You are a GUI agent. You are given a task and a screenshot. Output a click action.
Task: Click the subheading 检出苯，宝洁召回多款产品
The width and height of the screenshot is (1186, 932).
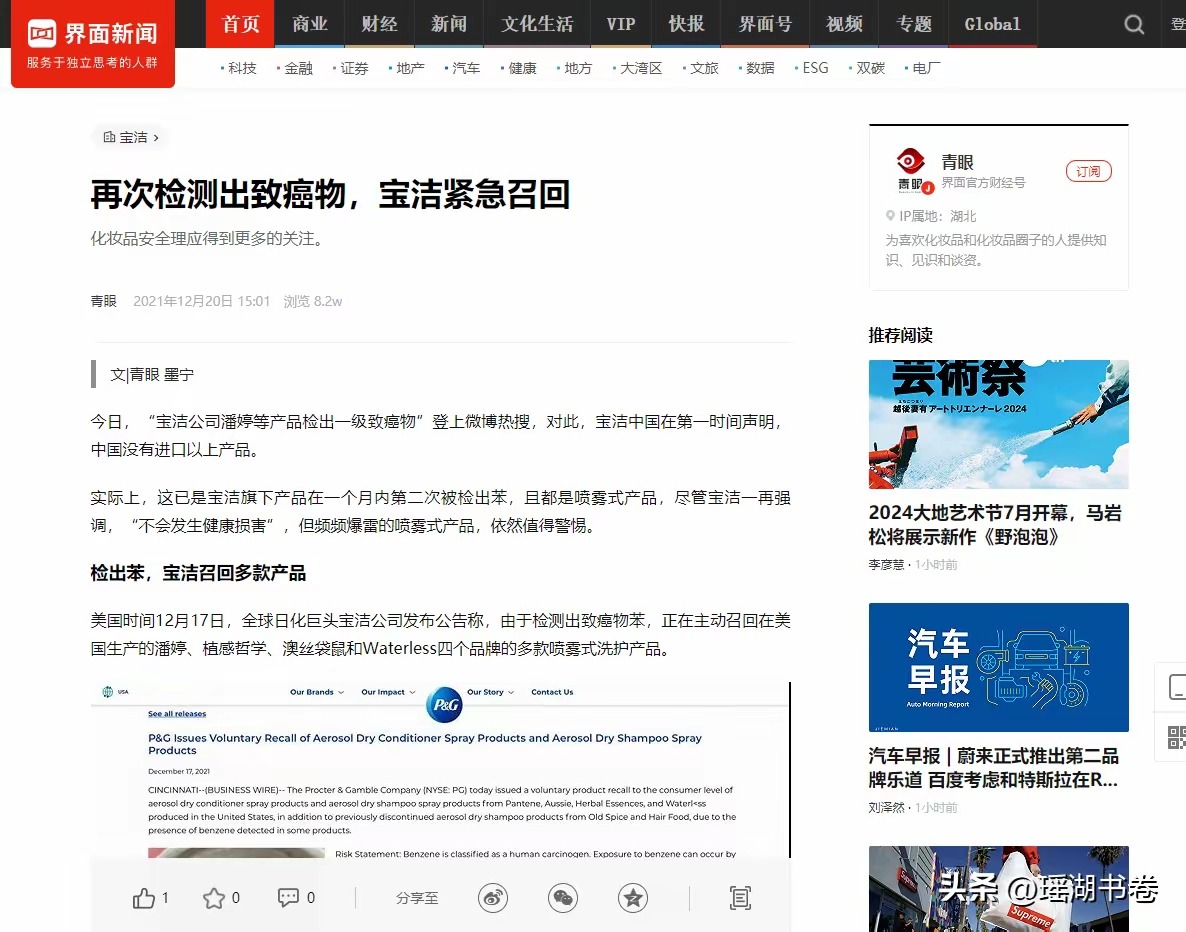click(x=198, y=573)
